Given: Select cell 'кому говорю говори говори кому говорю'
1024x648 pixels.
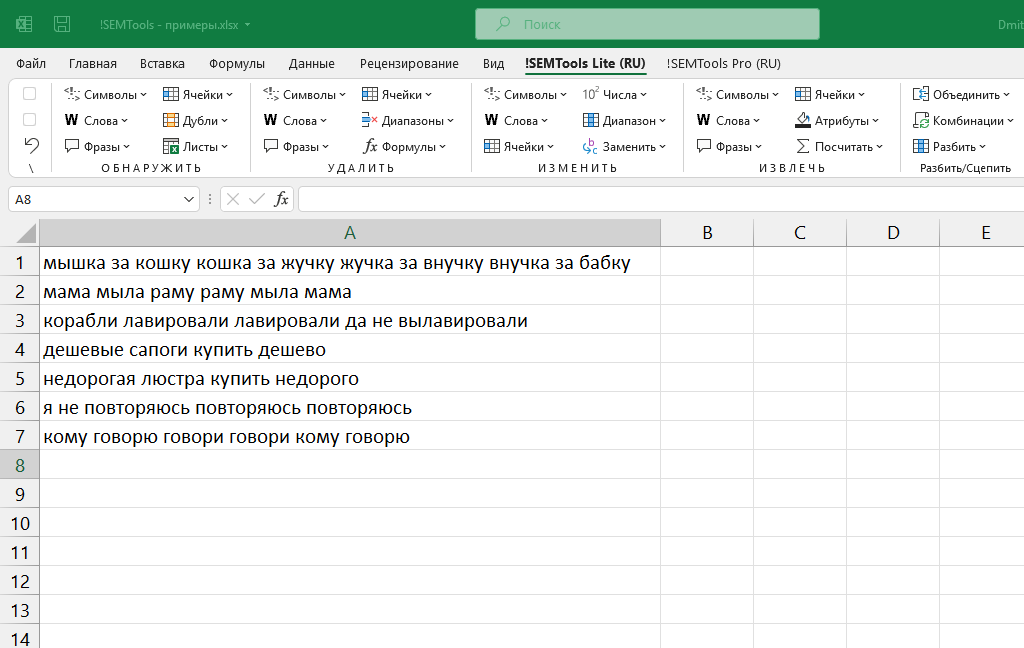Looking at the screenshot, I should (x=350, y=436).
